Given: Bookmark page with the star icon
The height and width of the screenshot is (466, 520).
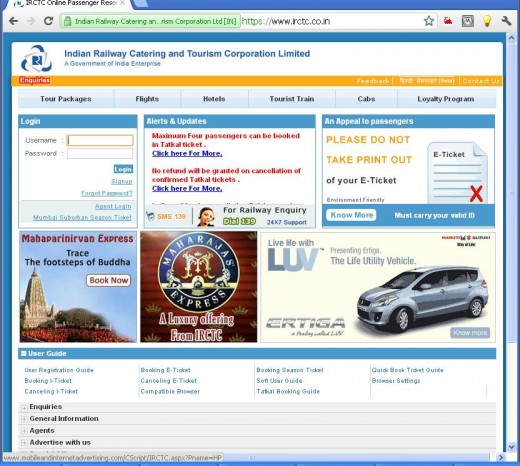Looking at the screenshot, I should tap(429, 21).
